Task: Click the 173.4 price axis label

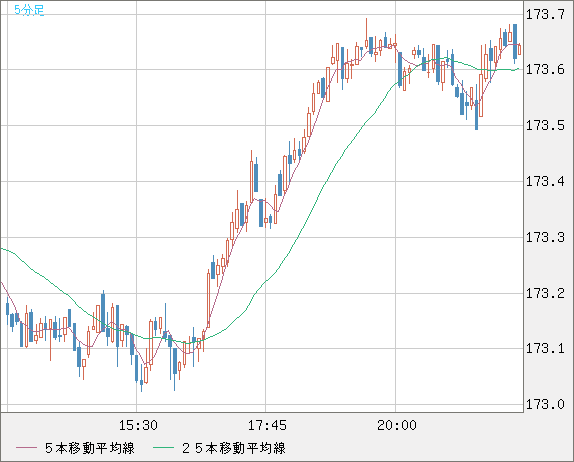Action: 545,181
